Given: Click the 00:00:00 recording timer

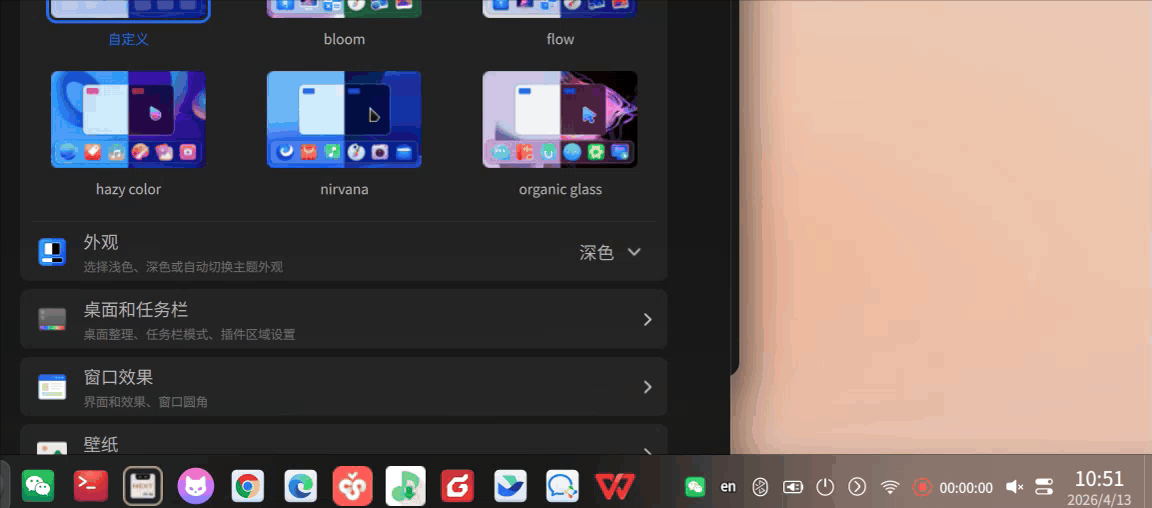Looking at the screenshot, I should coord(966,487).
